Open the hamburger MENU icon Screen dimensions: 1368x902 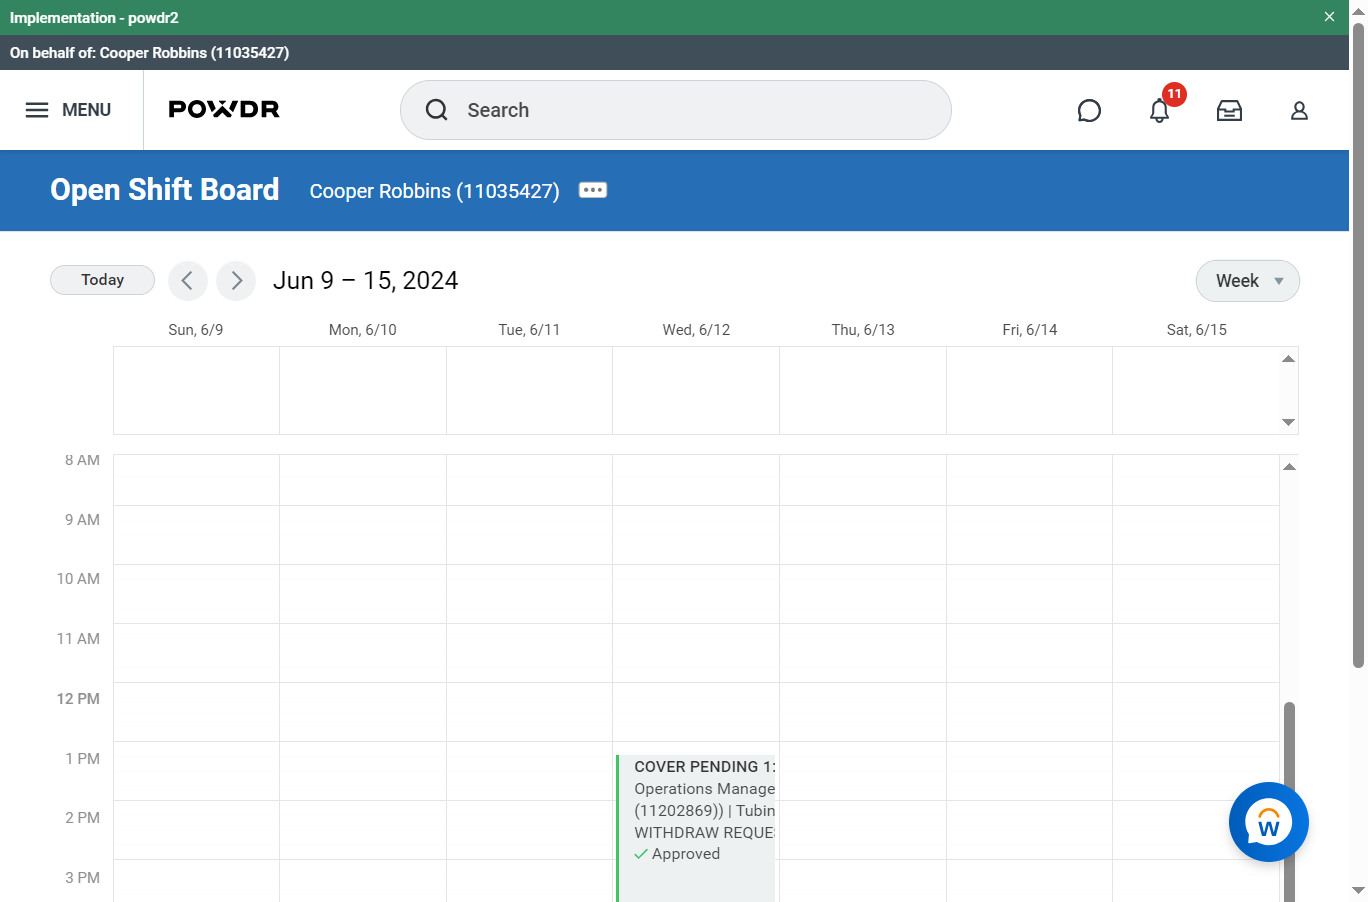click(x=37, y=110)
